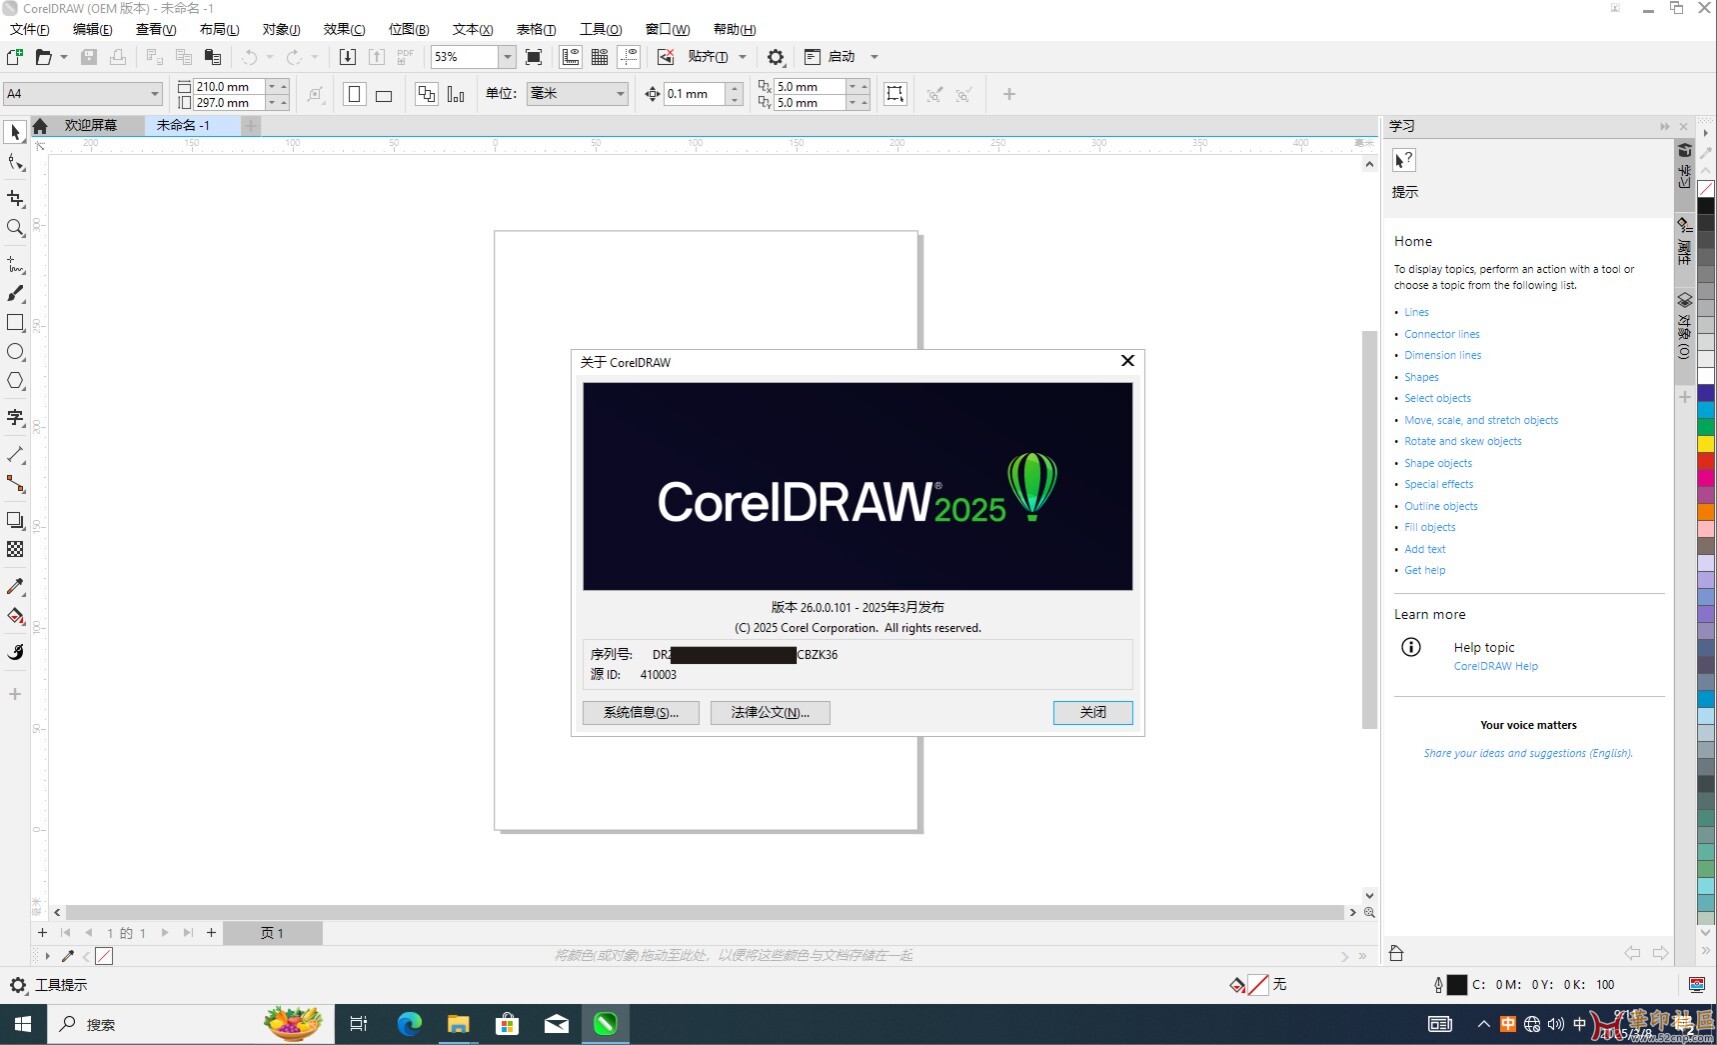Select the Eyedropper tool
The image size is (1717, 1045).
tap(15, 587)
